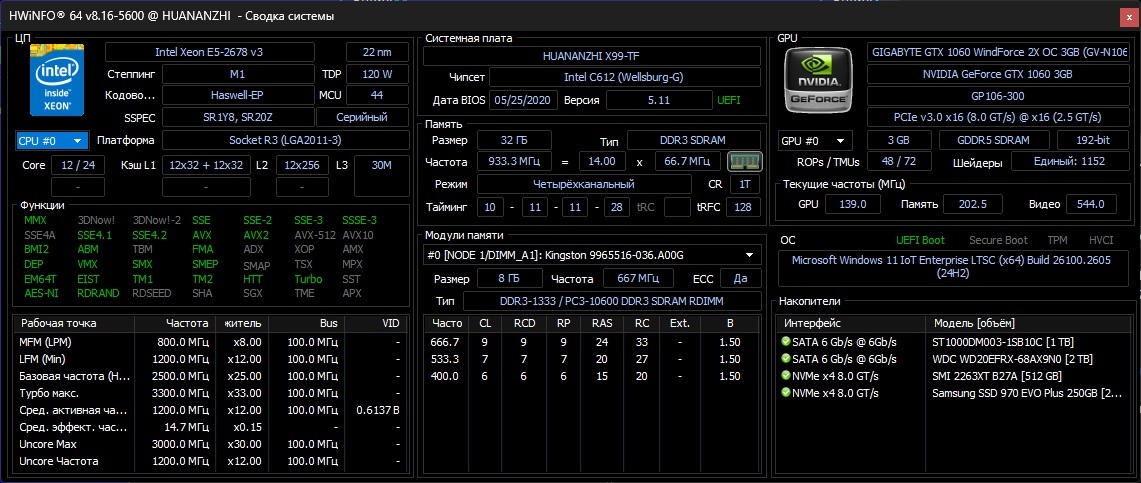The image size is (1141, 483).
Task: Click green status icon for SMI 2263XT drive
Action: [785, 376]
